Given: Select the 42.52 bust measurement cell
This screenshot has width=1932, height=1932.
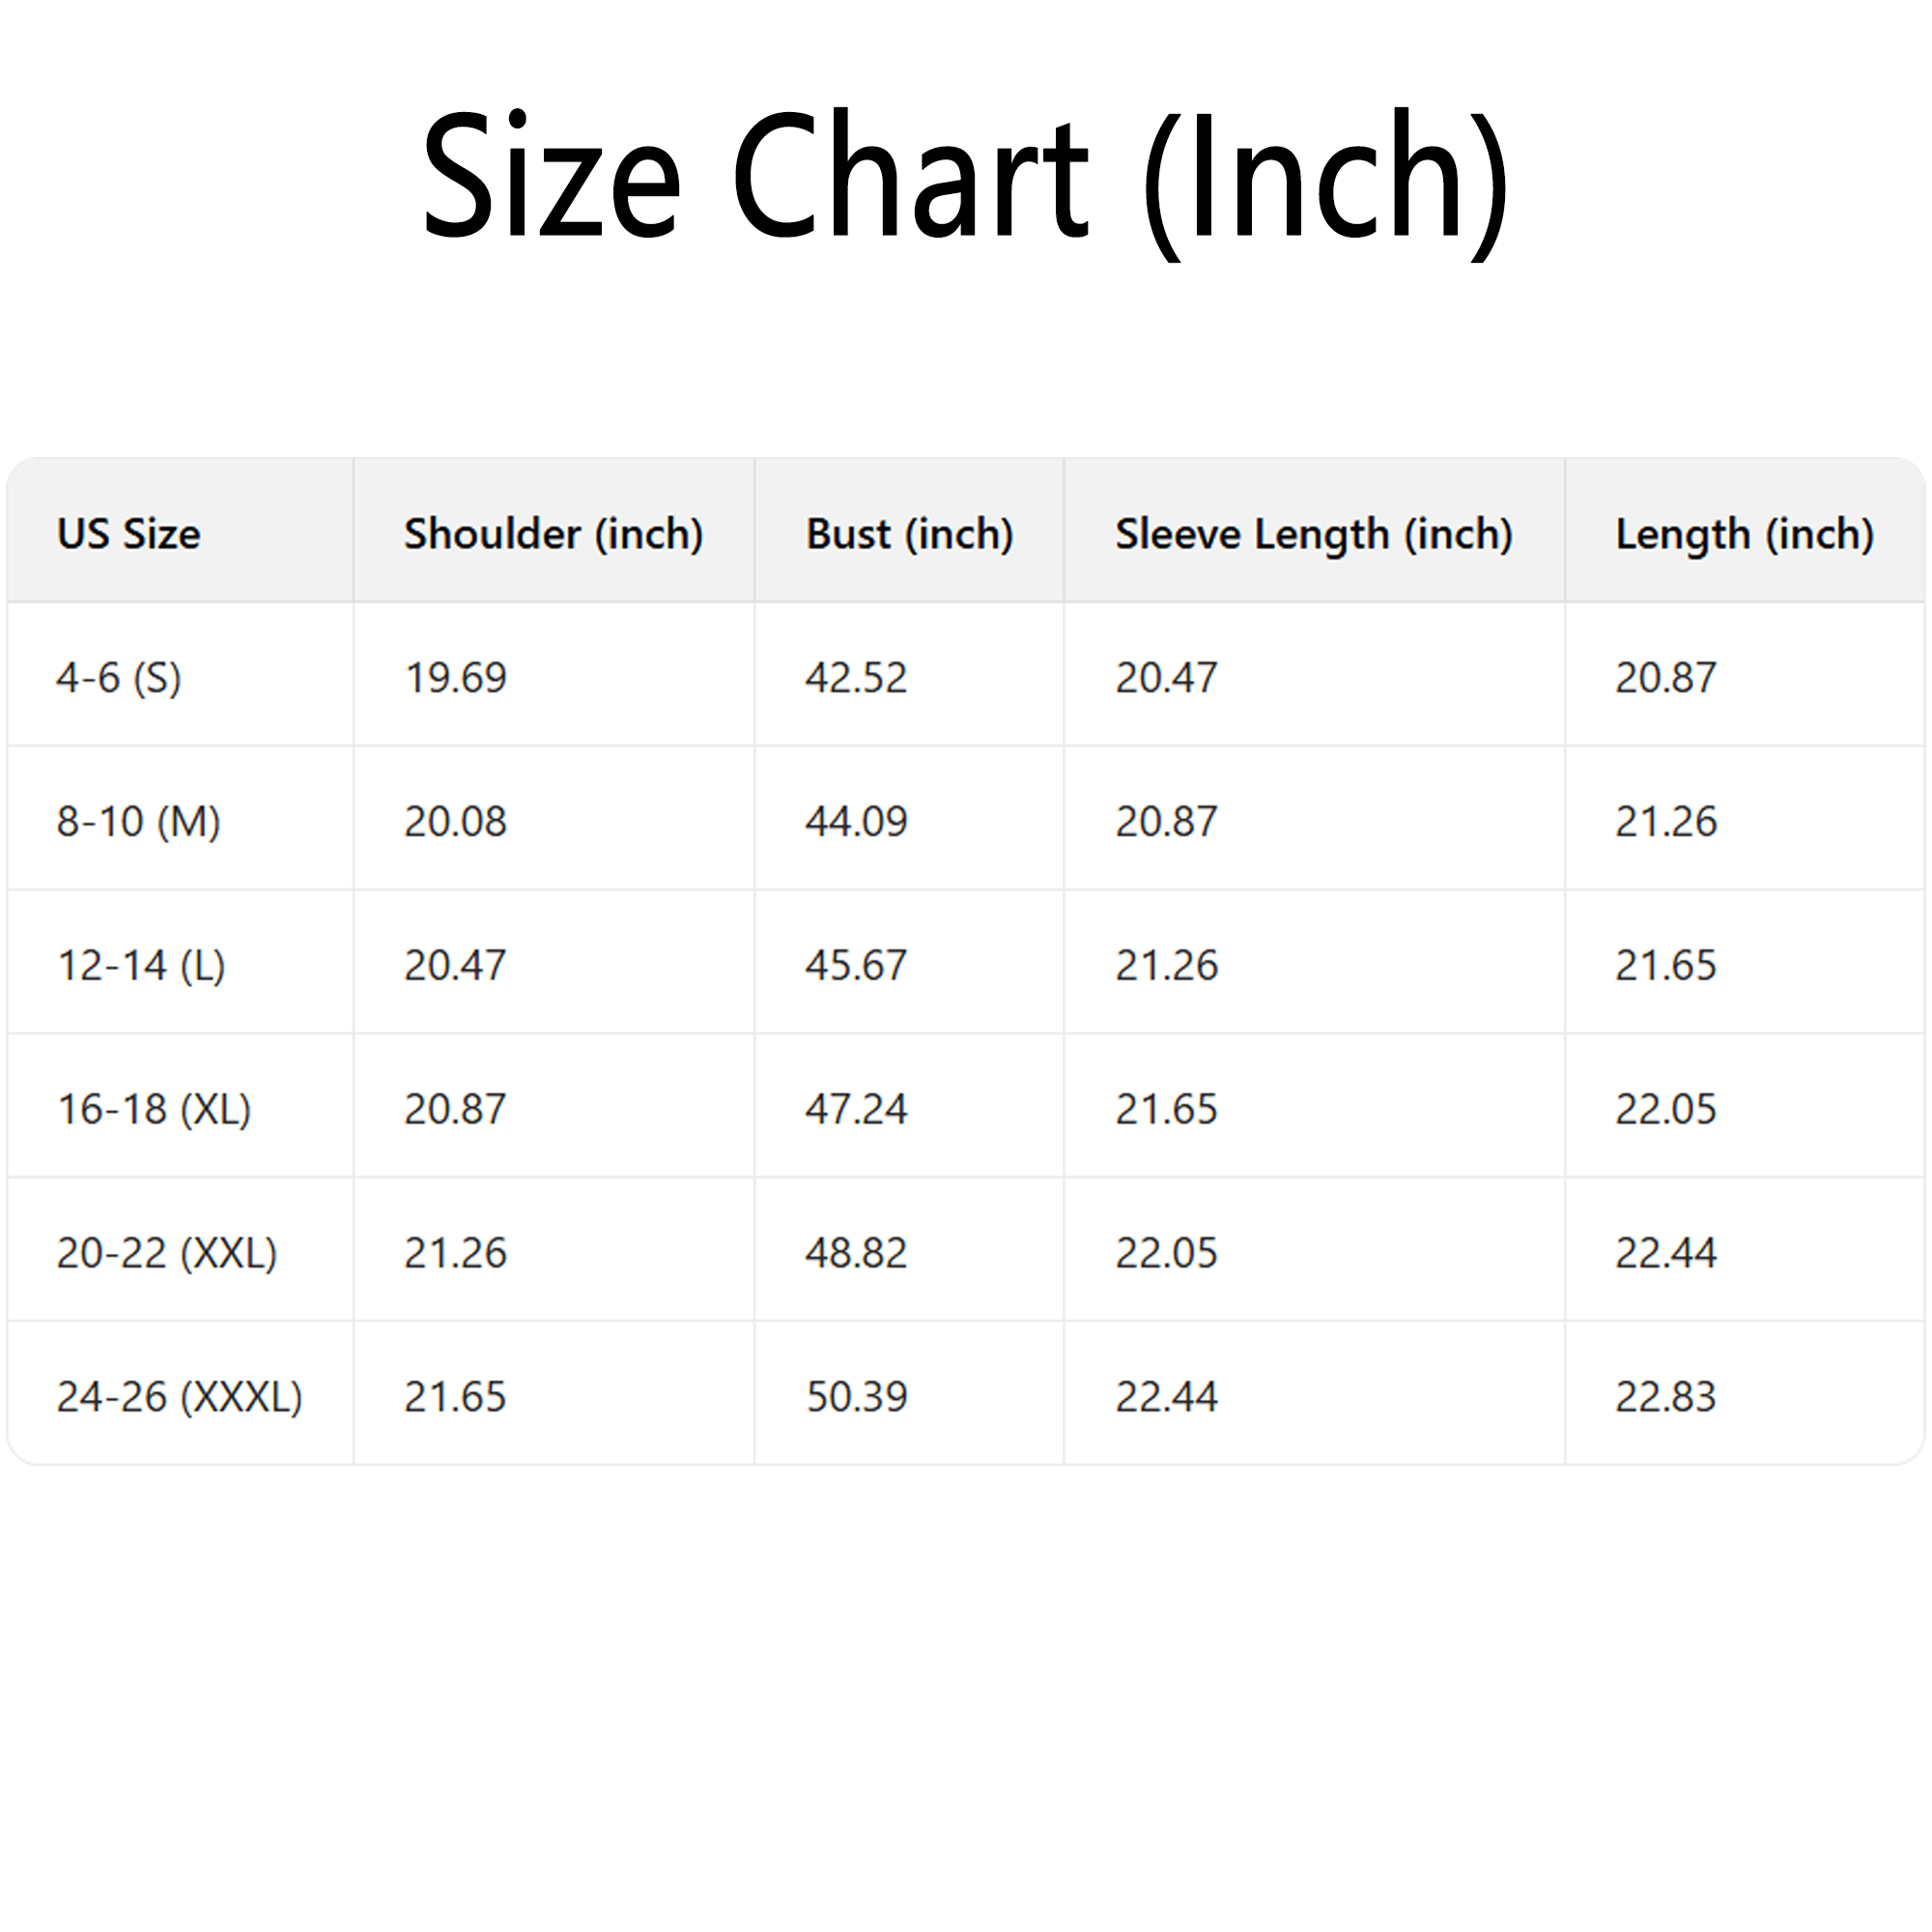Looking at the screenshot, I should point(856,678).
